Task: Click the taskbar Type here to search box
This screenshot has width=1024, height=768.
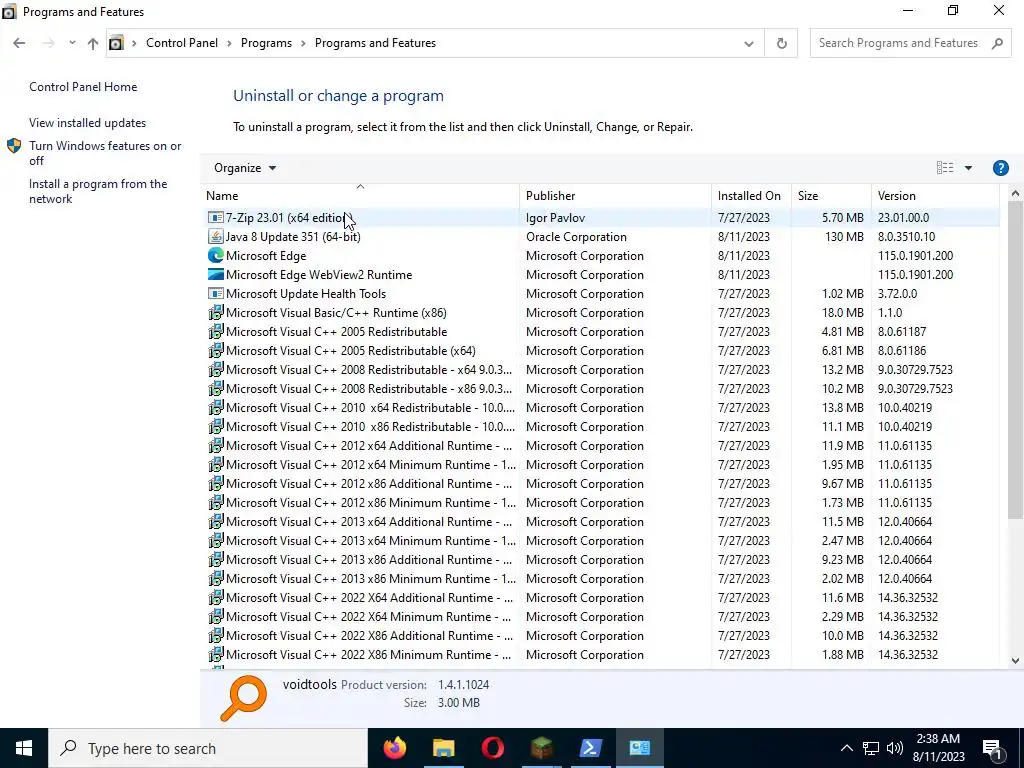Action: pyautogui.click(x=208, y=748)
